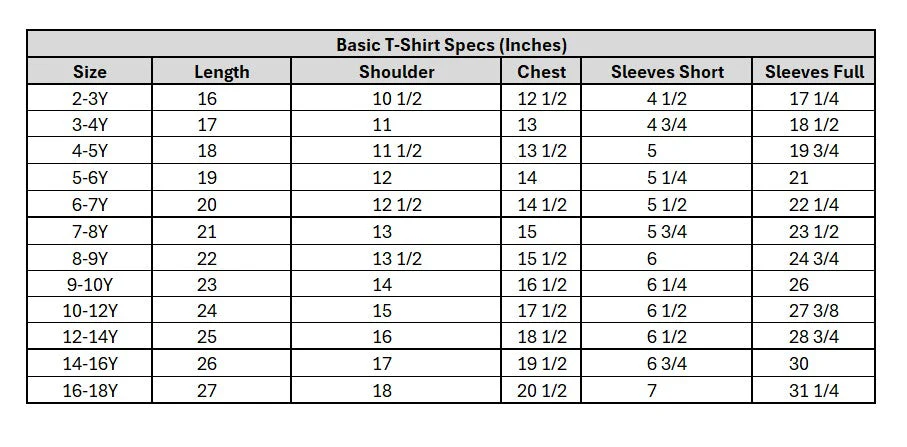Select Shoulder value 10 1/2
Viewport: 907px width, 447px height.
(x=397, y=99)
